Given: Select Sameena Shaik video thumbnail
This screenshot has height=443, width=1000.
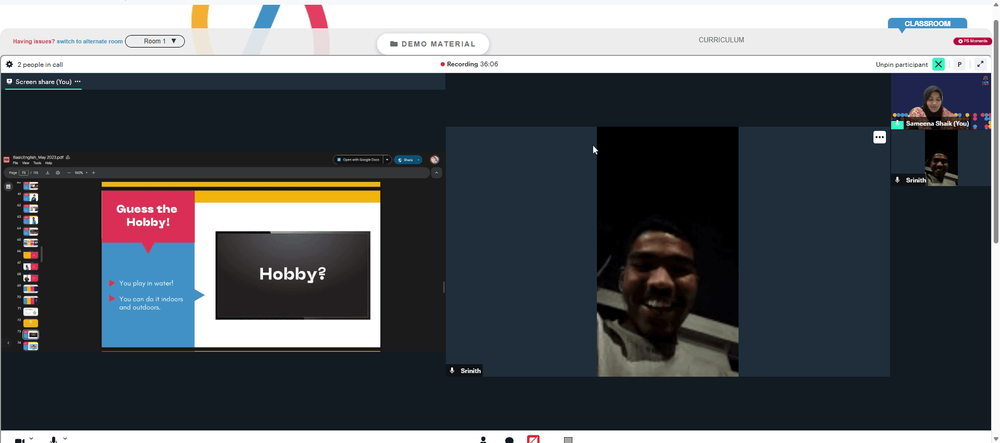Looking at the screenshot, I should [x=941, y=101].
